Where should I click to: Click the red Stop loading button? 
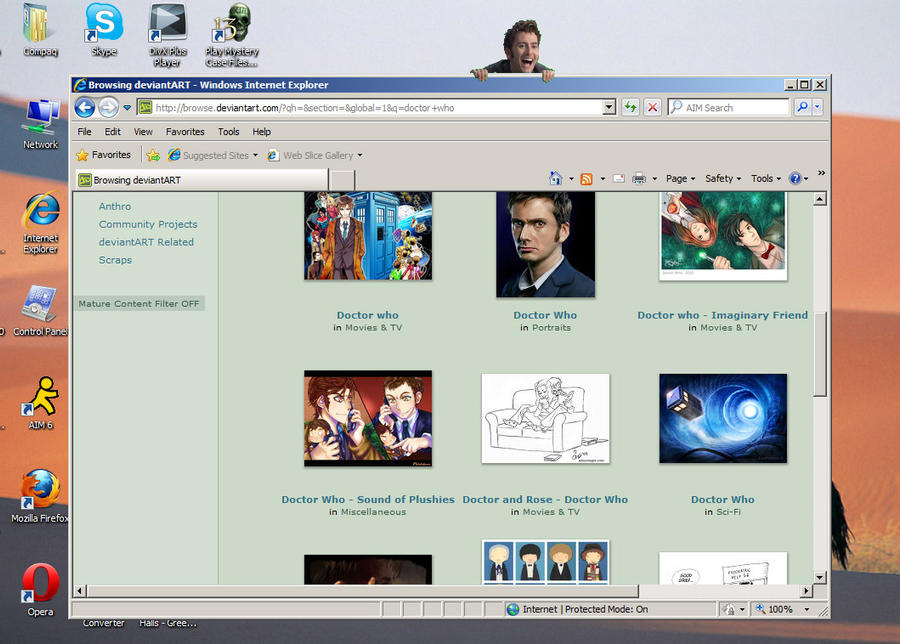653,107
